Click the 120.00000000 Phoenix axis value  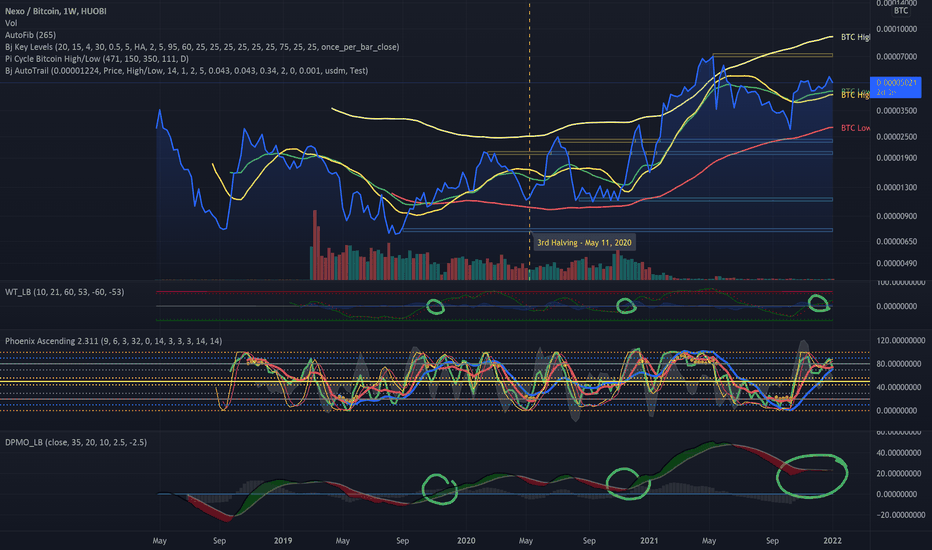tap(900, 341)
